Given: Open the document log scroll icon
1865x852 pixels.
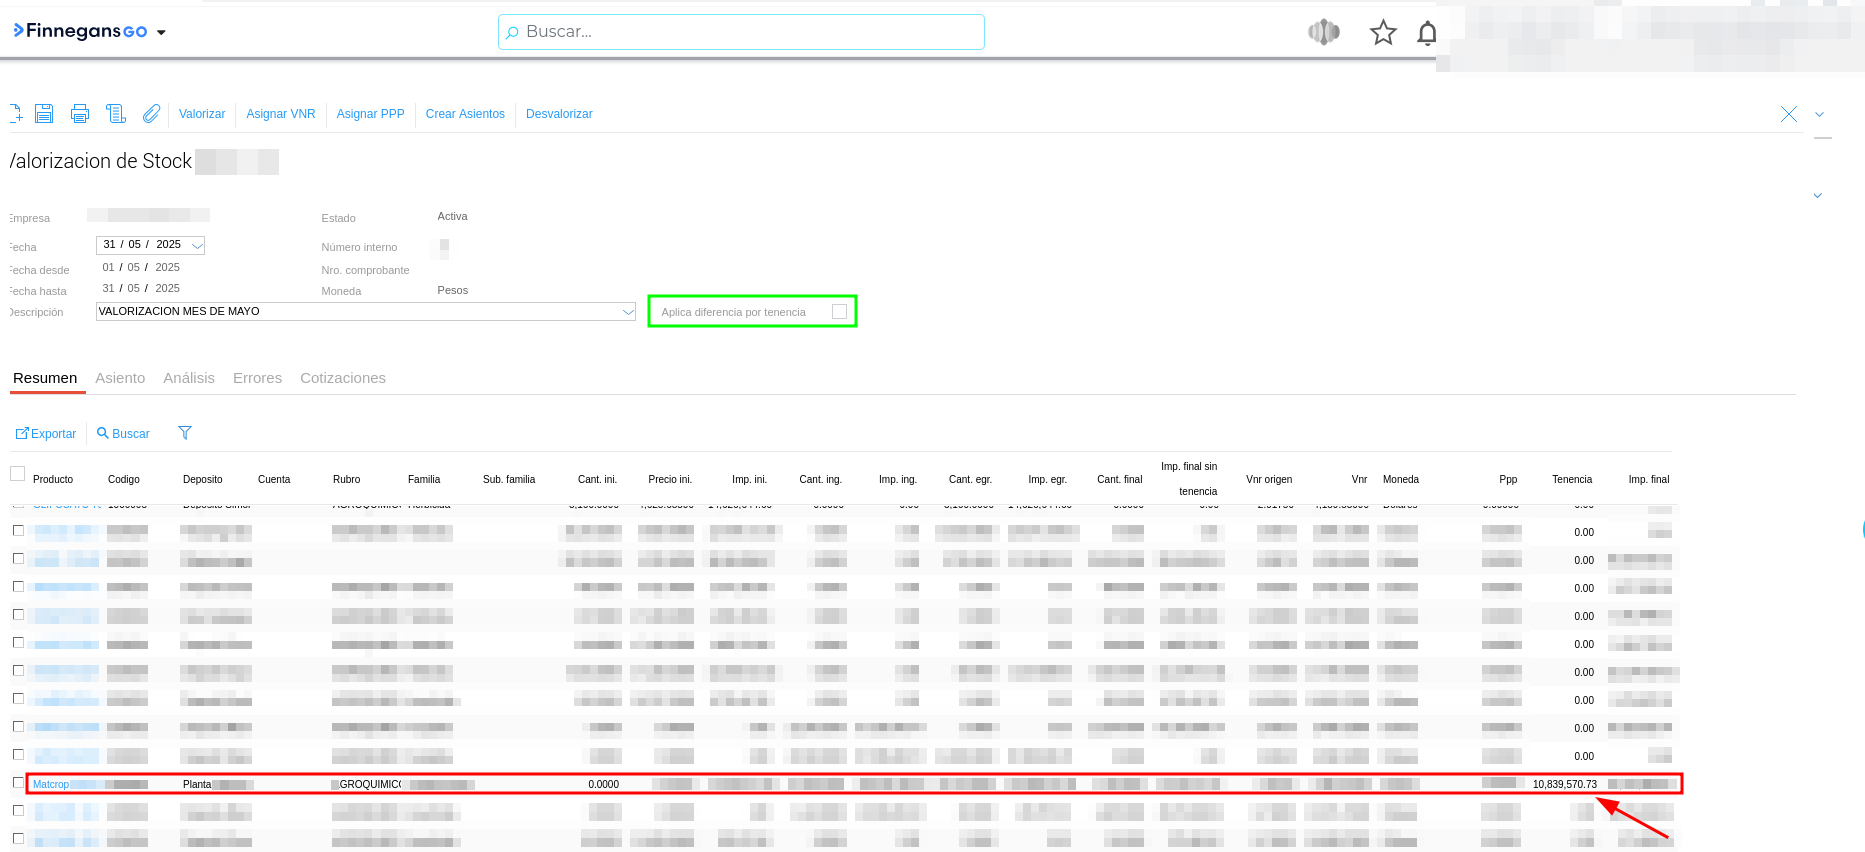Looking at the screenshot, I should (x=116, y=114).
